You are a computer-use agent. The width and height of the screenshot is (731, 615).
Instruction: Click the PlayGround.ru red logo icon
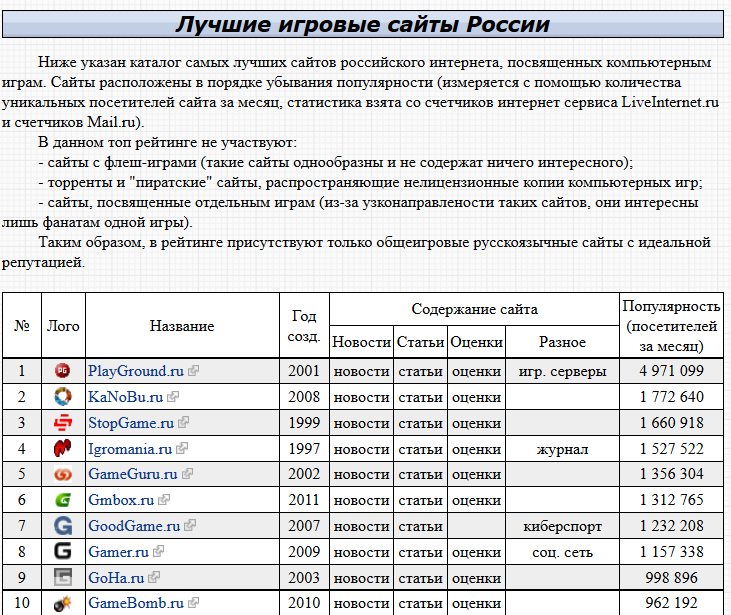coord(62,371)
